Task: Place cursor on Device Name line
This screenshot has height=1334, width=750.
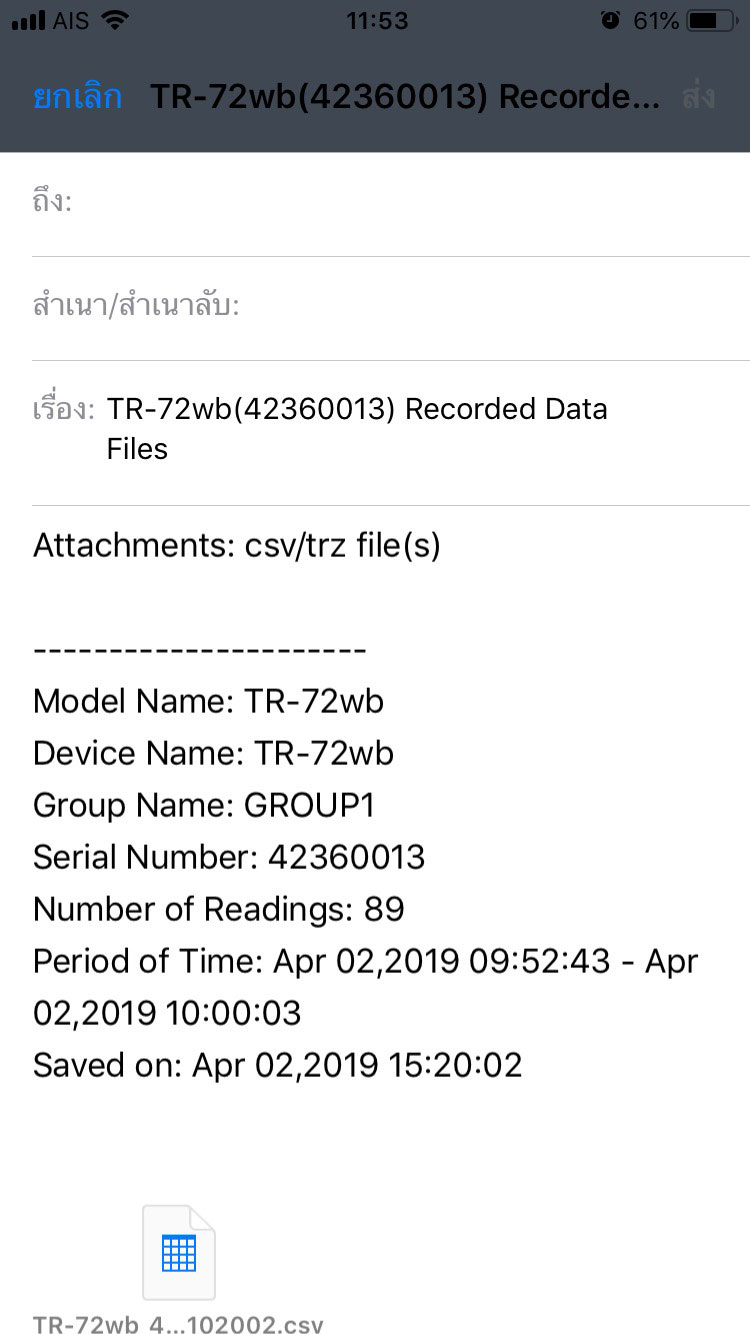Action: pos(213,753)
